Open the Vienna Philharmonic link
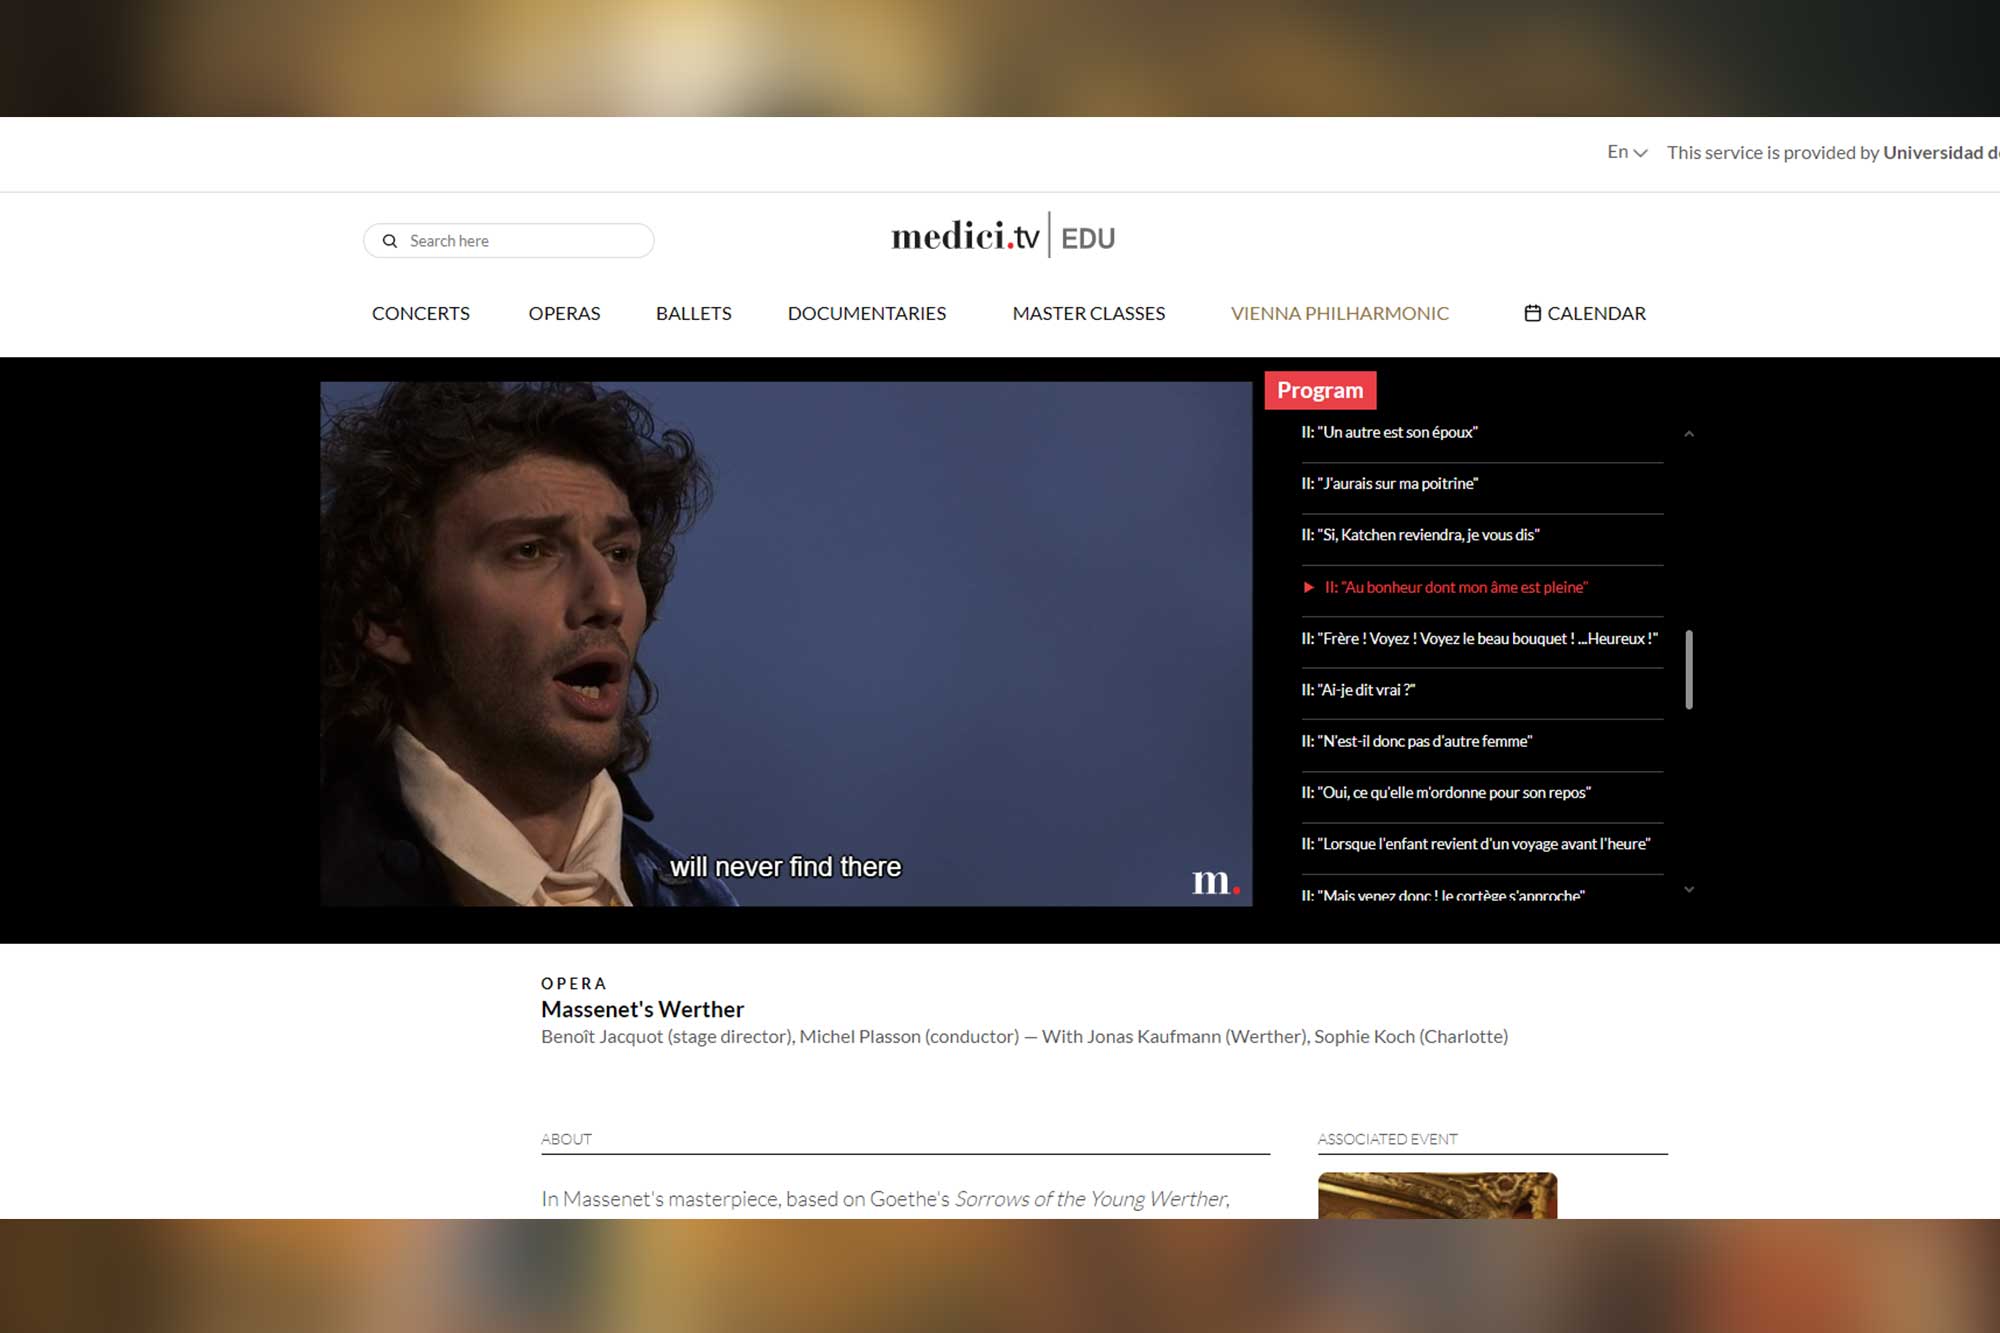The image size is (2000, 1333). click(x=1339, y=313)
